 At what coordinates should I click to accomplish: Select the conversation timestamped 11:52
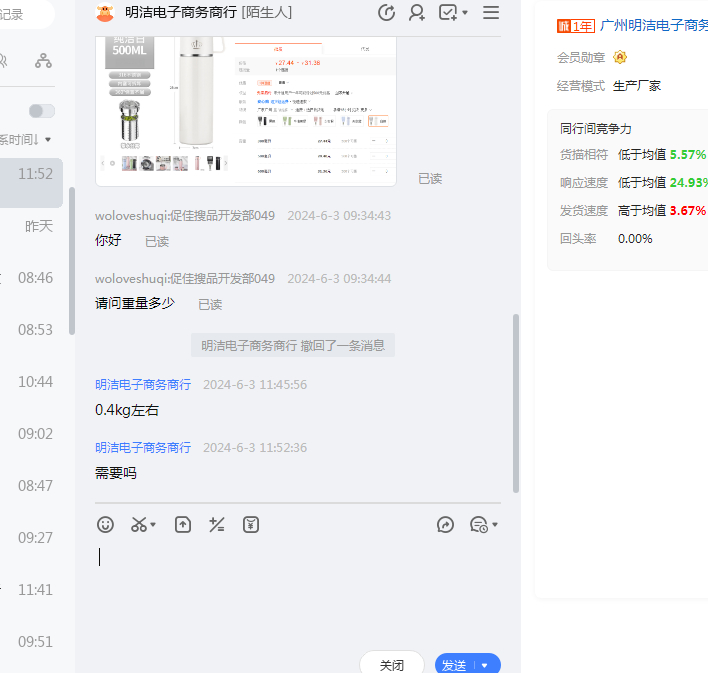pos(35,174)
